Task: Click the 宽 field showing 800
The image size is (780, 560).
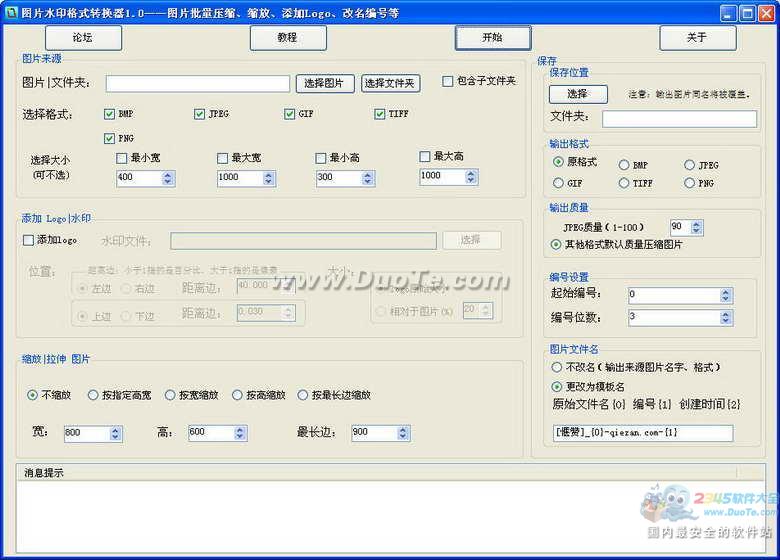Action: point(87,433)
